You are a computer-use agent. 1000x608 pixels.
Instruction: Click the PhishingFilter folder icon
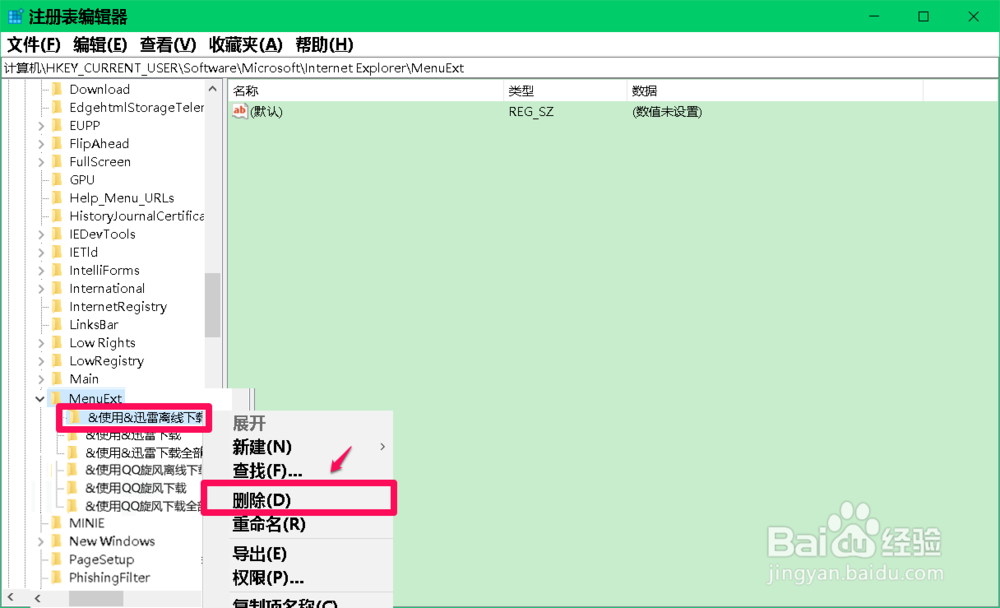tap(57, 577)
